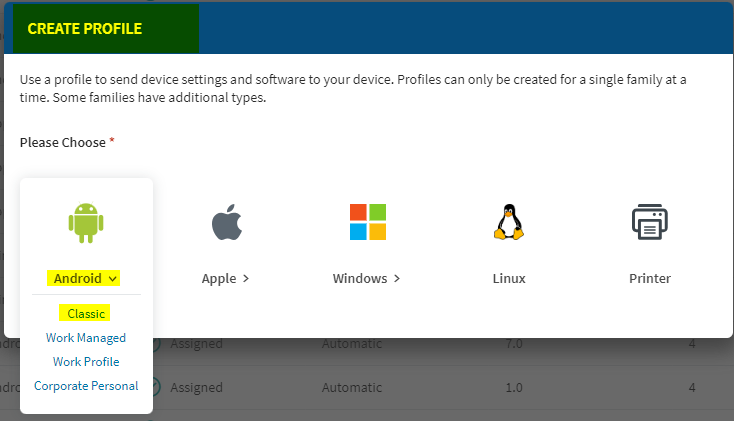Click the Apple text label
Image resolution: width=734 pixels, height=421 pixels.
(x=219, y=279)
